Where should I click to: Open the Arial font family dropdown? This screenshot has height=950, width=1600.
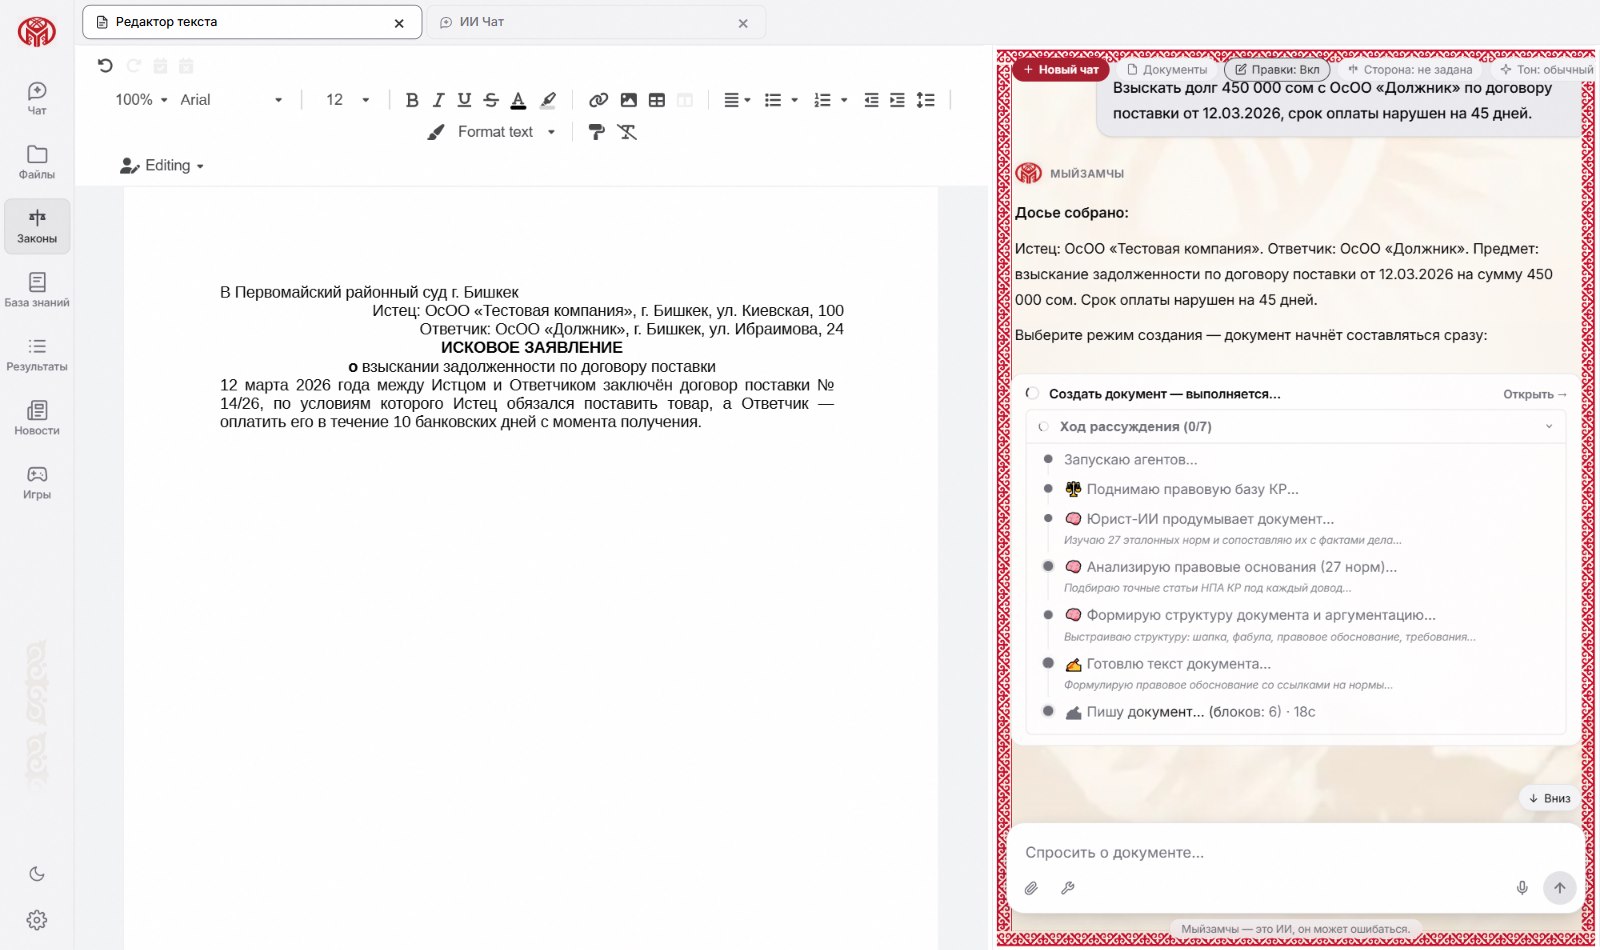(x=231, y=100)
